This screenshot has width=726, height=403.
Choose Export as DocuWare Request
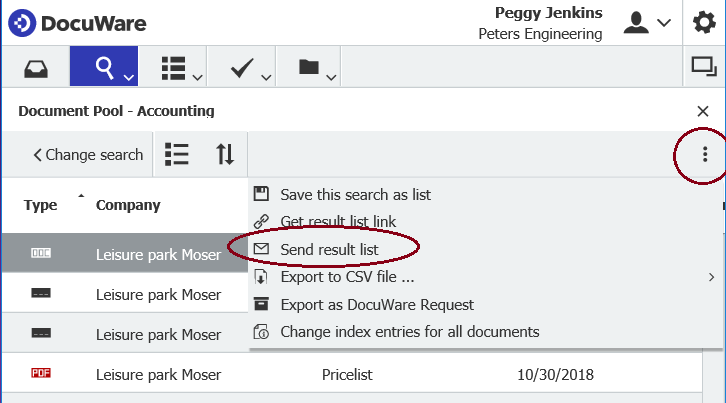[376, 304]
